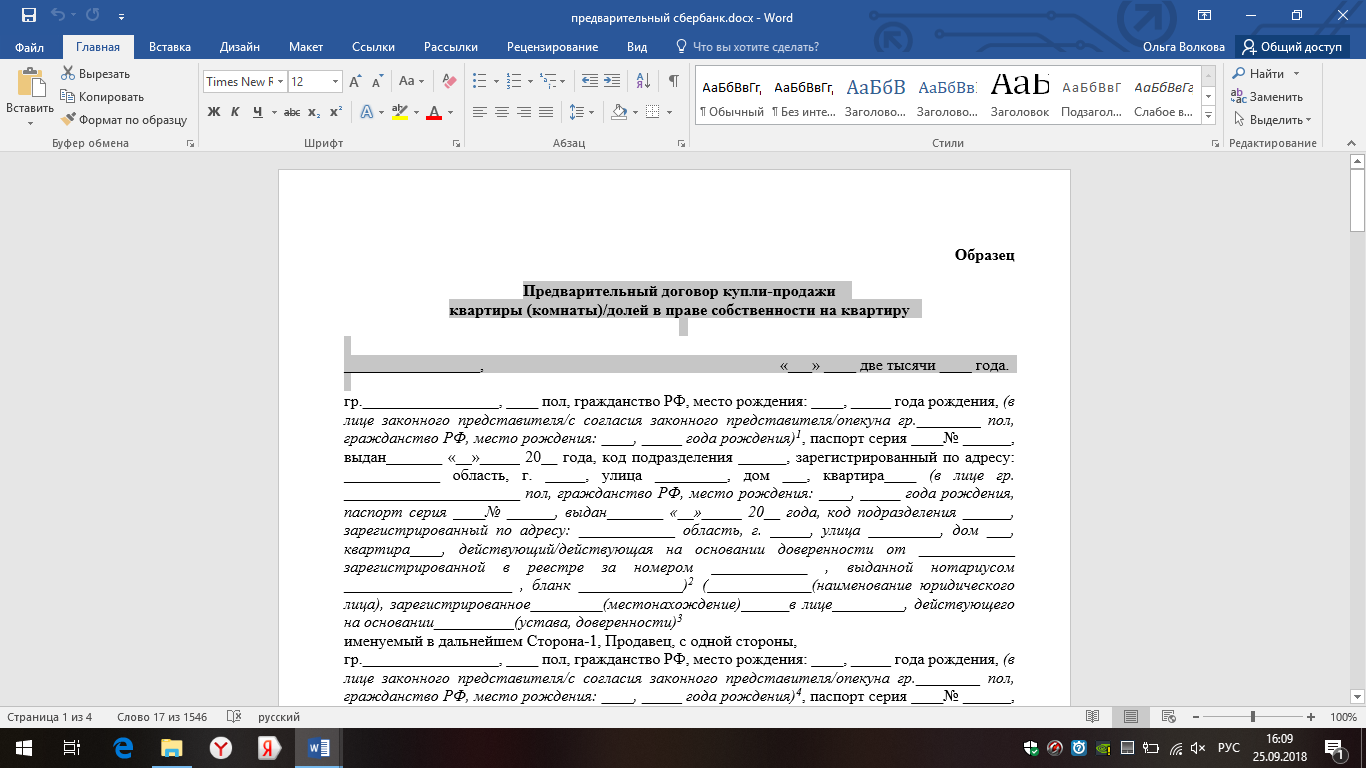Click the Cut scissors icon
Image resolution: width=1366 pixels, height=768 pixels.
tap(69, 74)
